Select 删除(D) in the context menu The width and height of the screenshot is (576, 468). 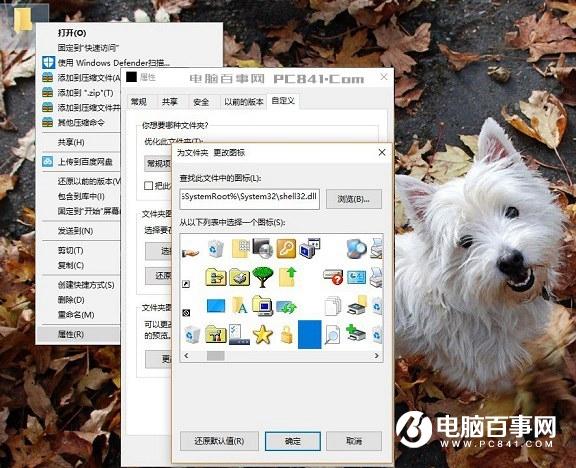click(x=71, y=300)
